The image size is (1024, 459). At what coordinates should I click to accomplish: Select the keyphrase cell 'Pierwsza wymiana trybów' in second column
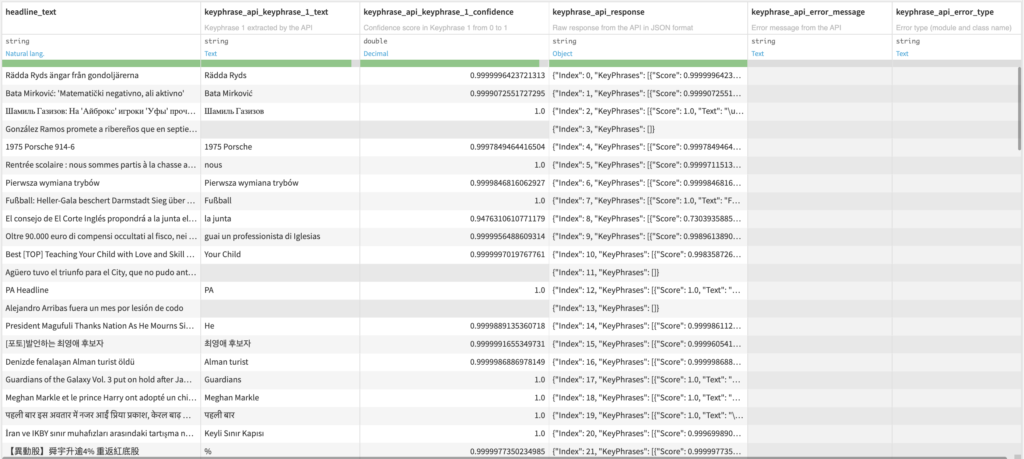(280, 183)
